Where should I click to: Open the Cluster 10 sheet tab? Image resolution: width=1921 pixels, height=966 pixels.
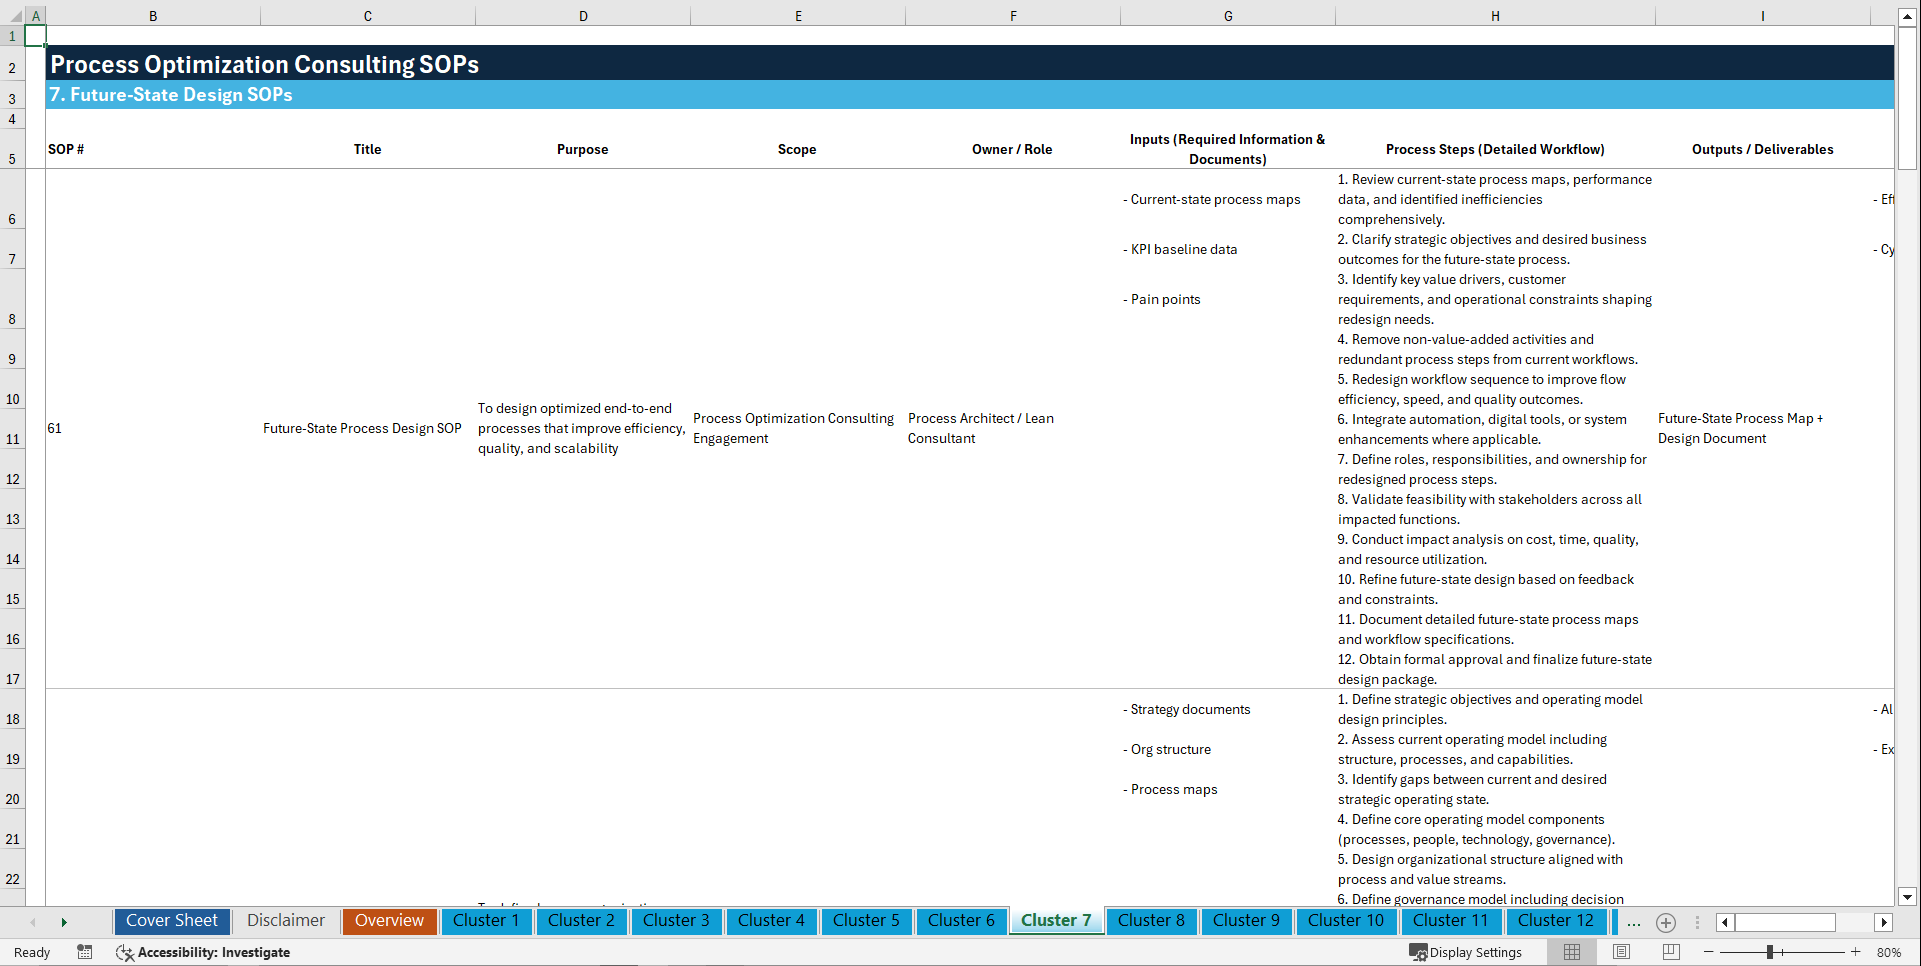click(x=1346, y=921)
